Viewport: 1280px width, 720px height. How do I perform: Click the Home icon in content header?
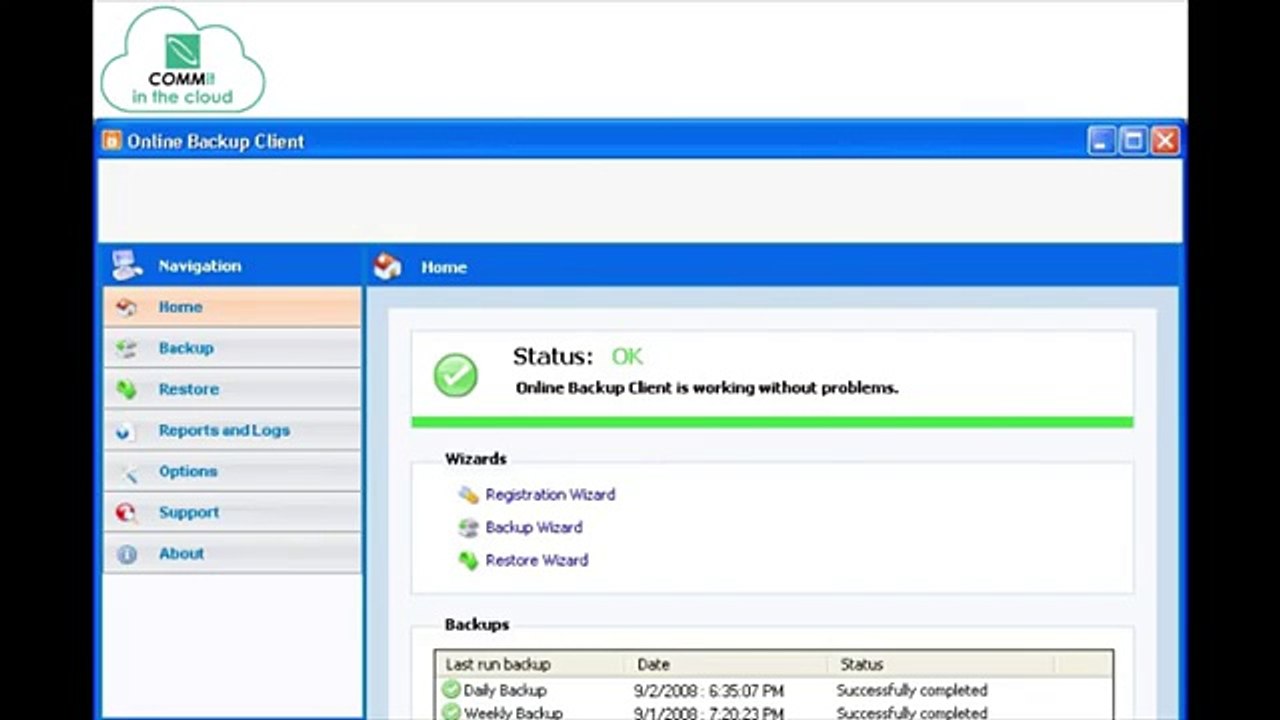coord(387,266)
